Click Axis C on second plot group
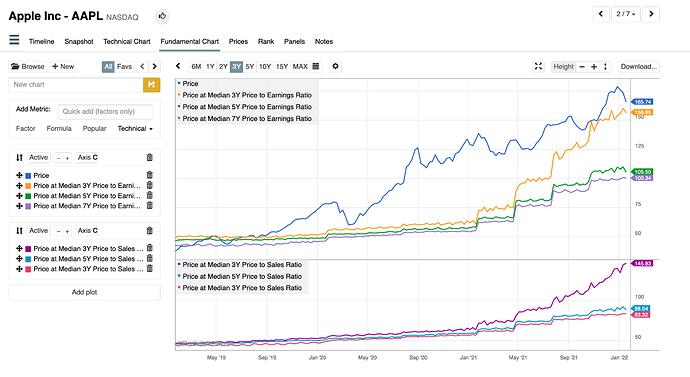The width and height of the screenshot is (690, 377). [x=87, y=231]
